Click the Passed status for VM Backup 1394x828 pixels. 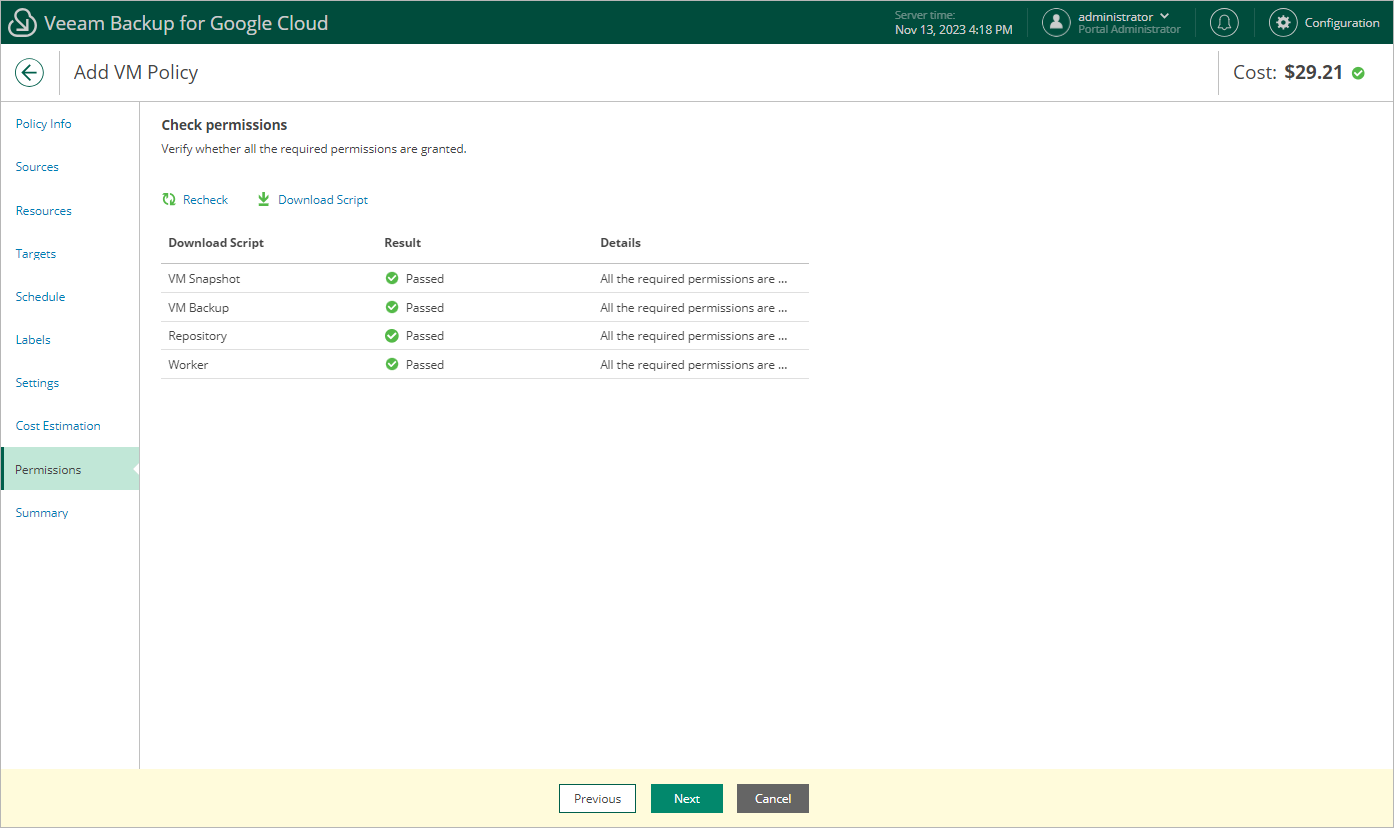tap(425, 308)
